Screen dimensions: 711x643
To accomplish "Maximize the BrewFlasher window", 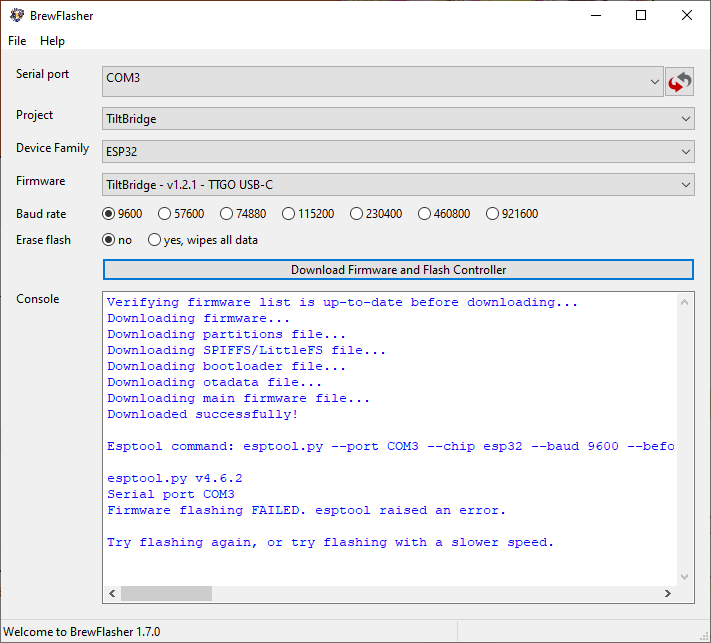I will [x=641, y=15].
